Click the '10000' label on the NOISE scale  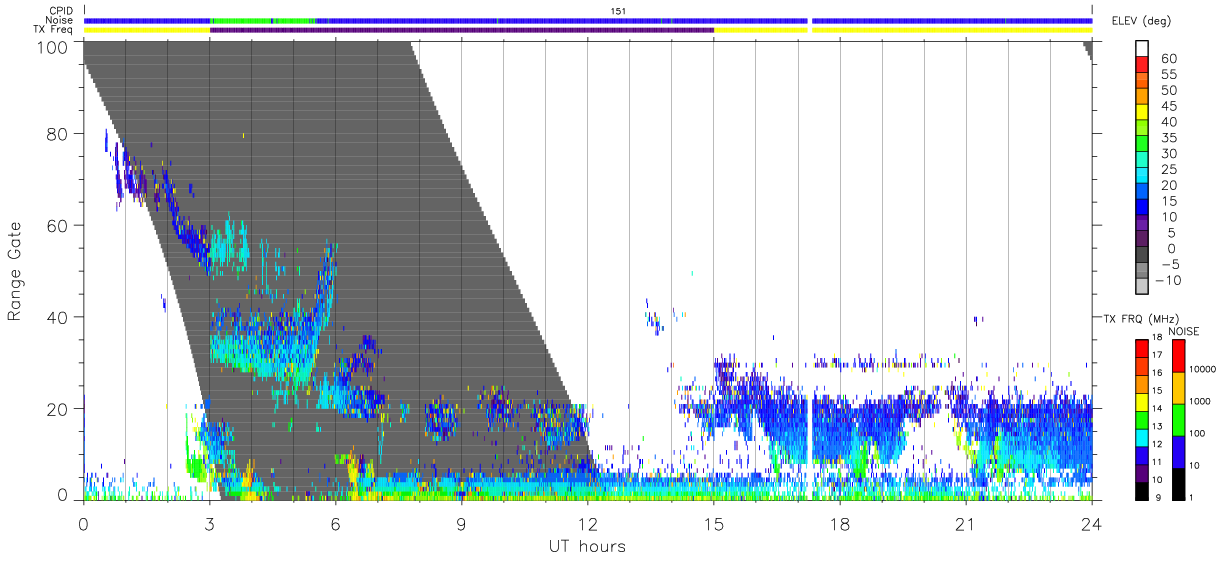1203,369
